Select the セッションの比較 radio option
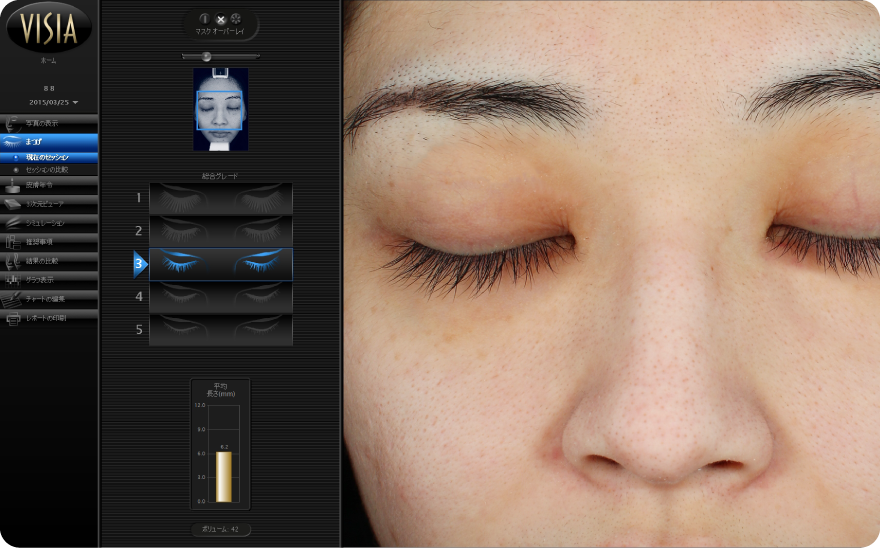The image size is (880, 548). coord(17,170)
